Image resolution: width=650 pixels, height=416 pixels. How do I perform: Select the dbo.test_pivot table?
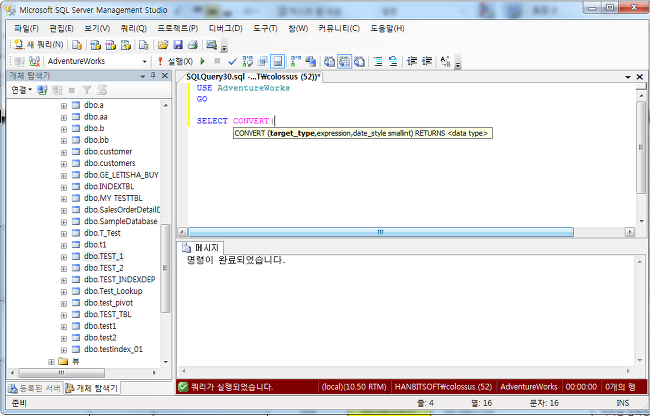[108, 303]
